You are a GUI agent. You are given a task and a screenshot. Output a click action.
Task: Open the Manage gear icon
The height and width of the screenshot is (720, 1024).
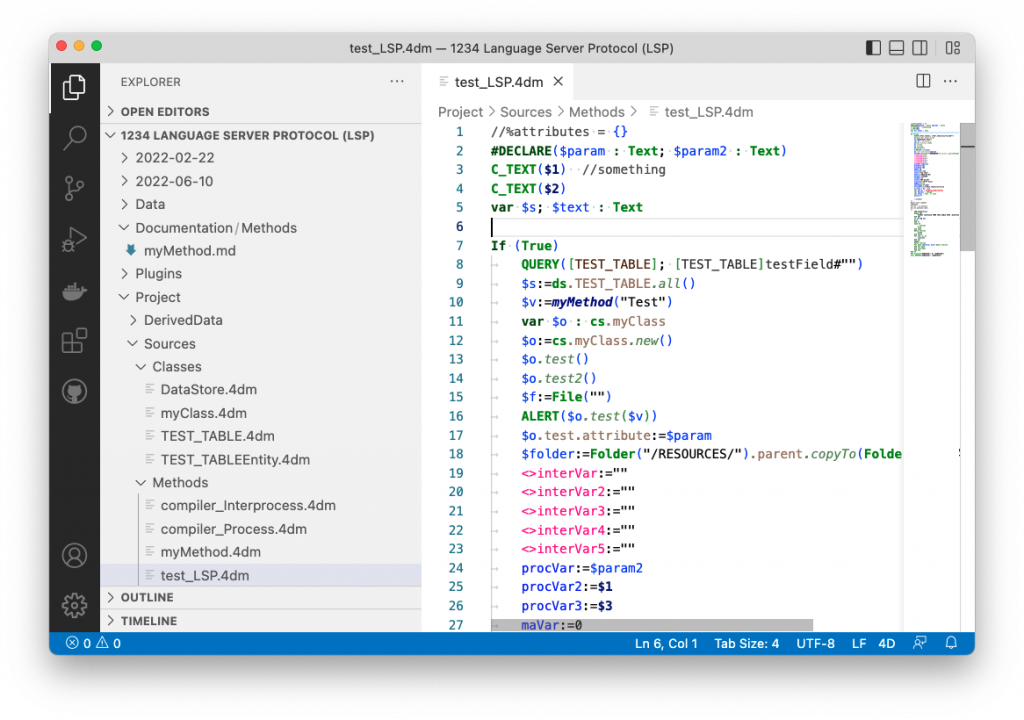[x=74, y=606]
